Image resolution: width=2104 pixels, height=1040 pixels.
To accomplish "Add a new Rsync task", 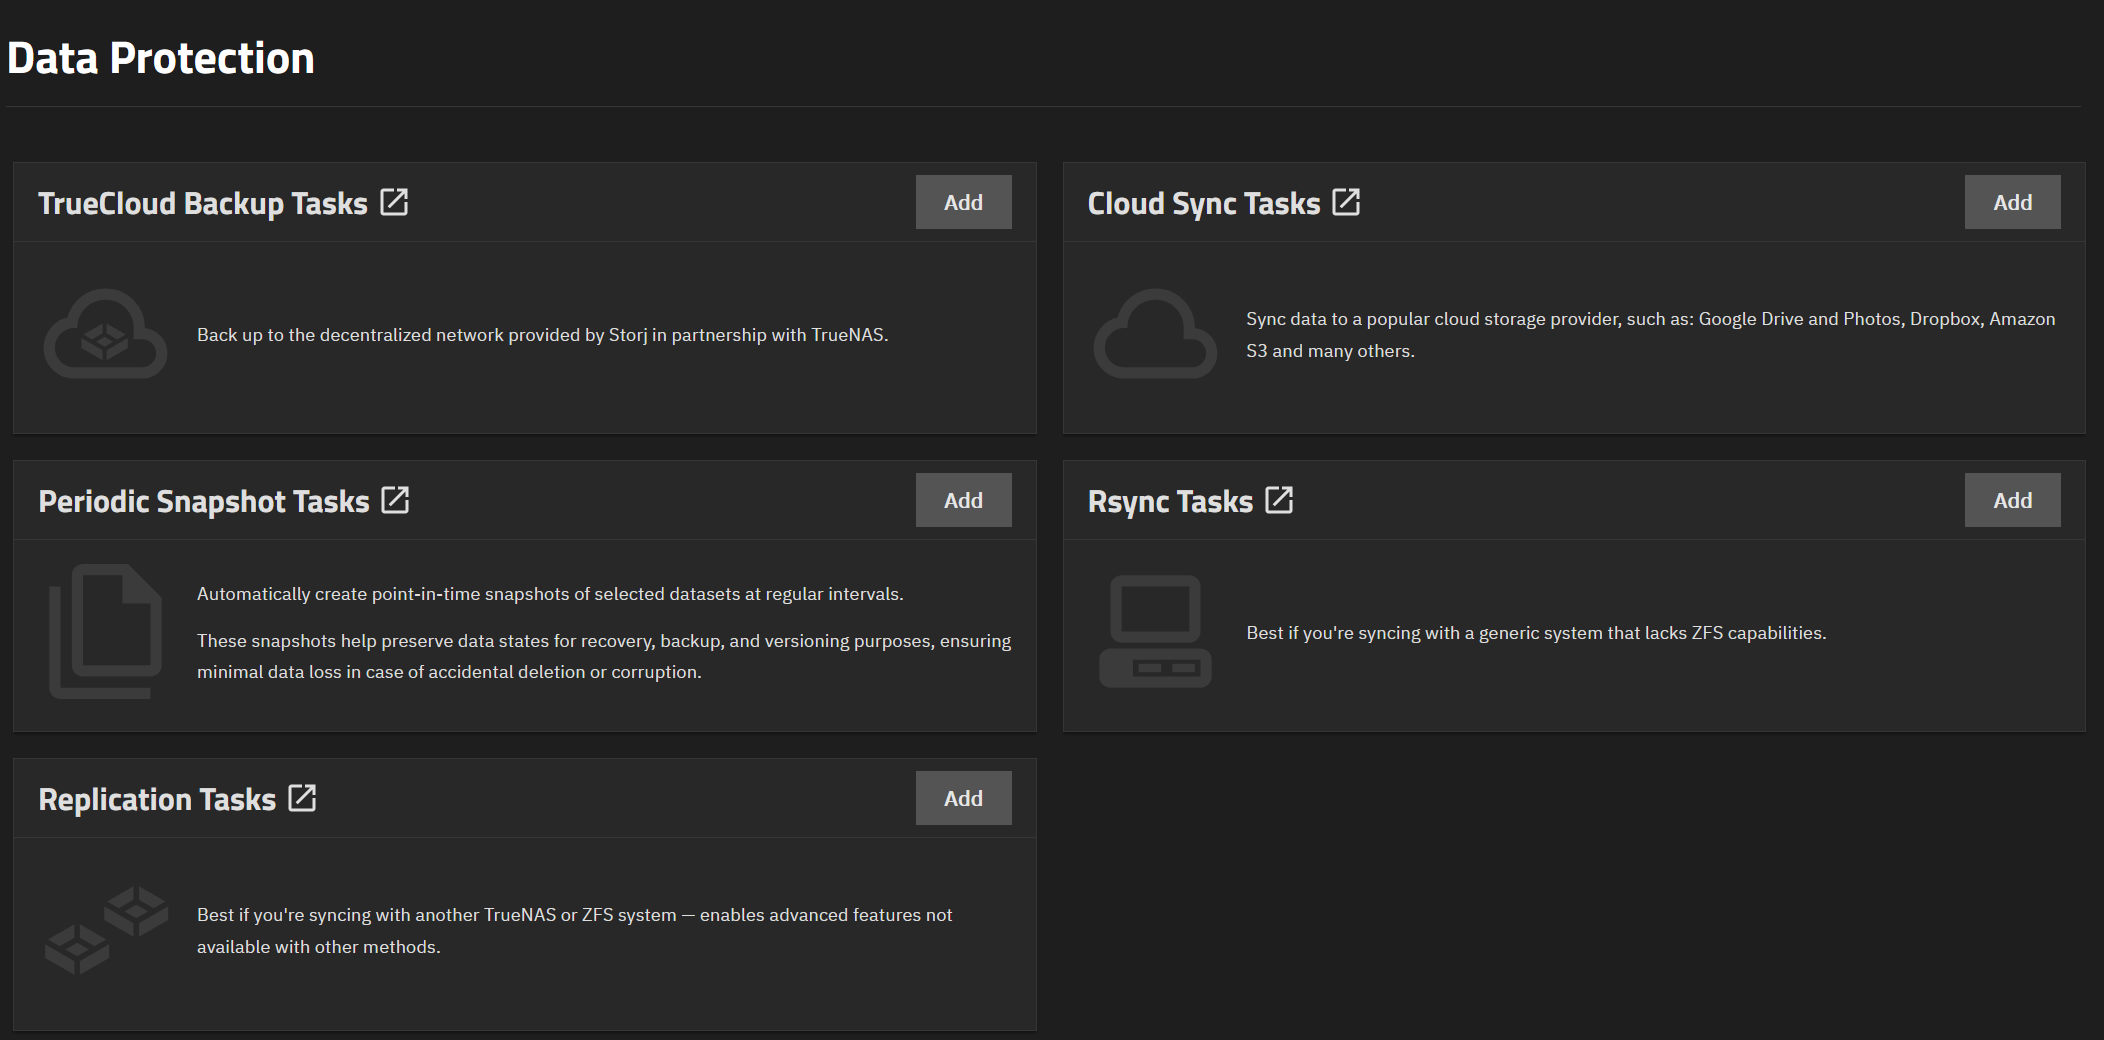I will (x=2012, y=499).
